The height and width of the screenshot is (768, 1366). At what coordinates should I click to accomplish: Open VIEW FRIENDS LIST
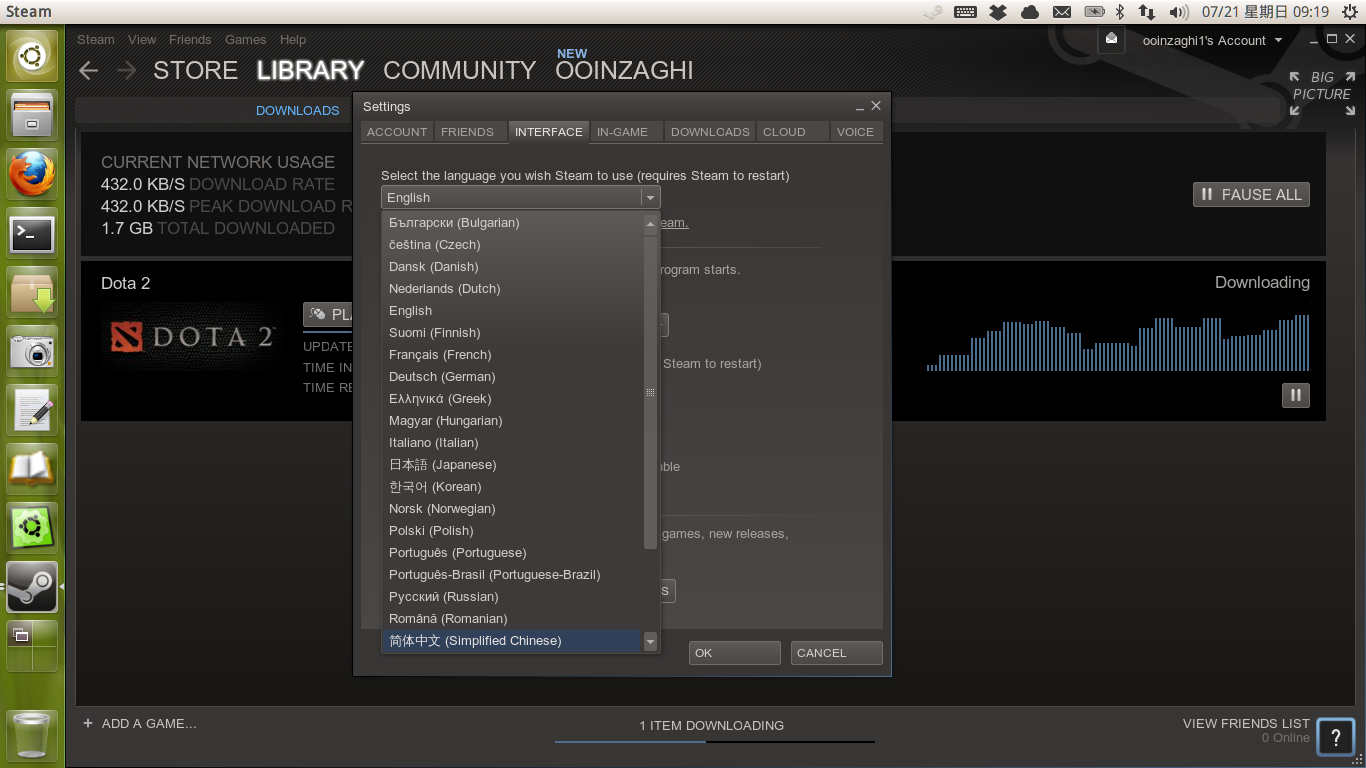pos(1246,723)
